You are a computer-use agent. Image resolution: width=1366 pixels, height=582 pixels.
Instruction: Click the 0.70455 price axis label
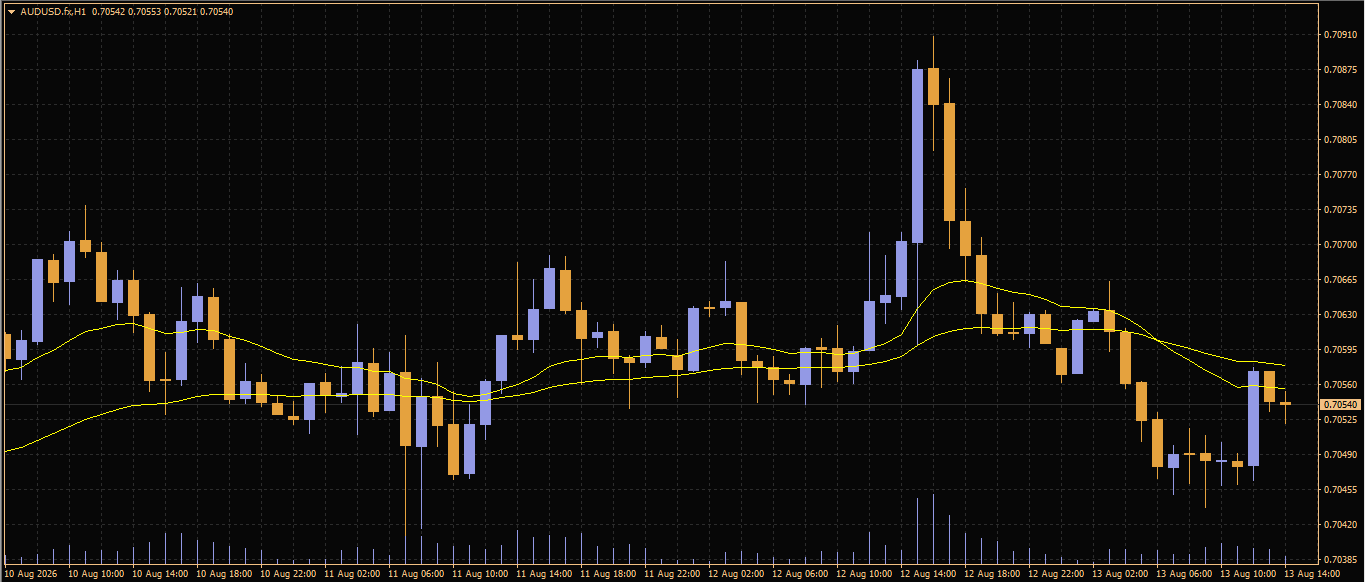[x=1340, y=490]
